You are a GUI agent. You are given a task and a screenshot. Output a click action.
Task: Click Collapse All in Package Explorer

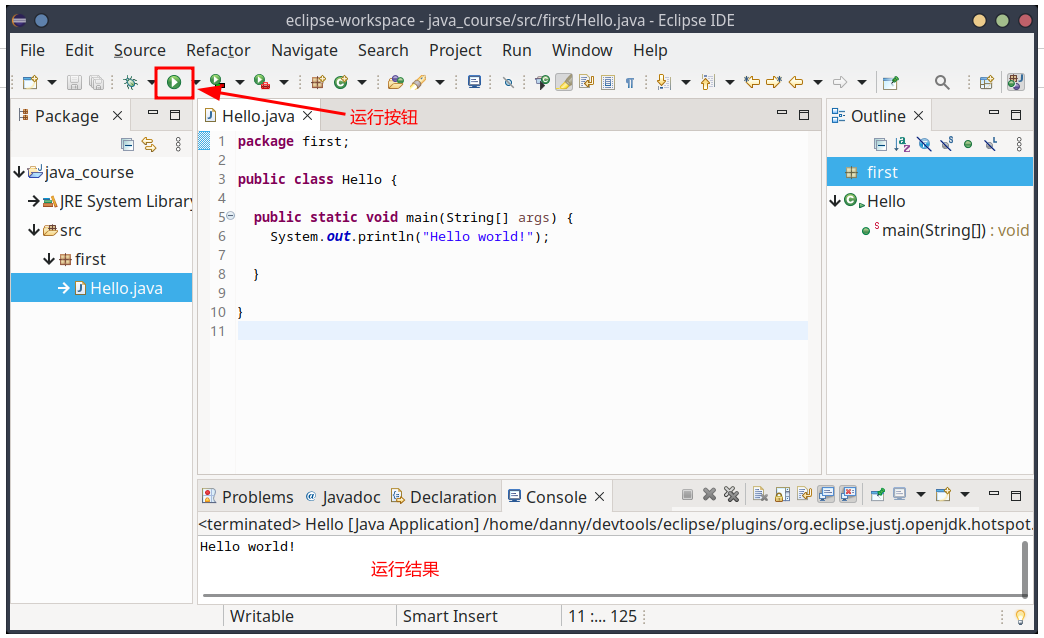coord(127,144)
